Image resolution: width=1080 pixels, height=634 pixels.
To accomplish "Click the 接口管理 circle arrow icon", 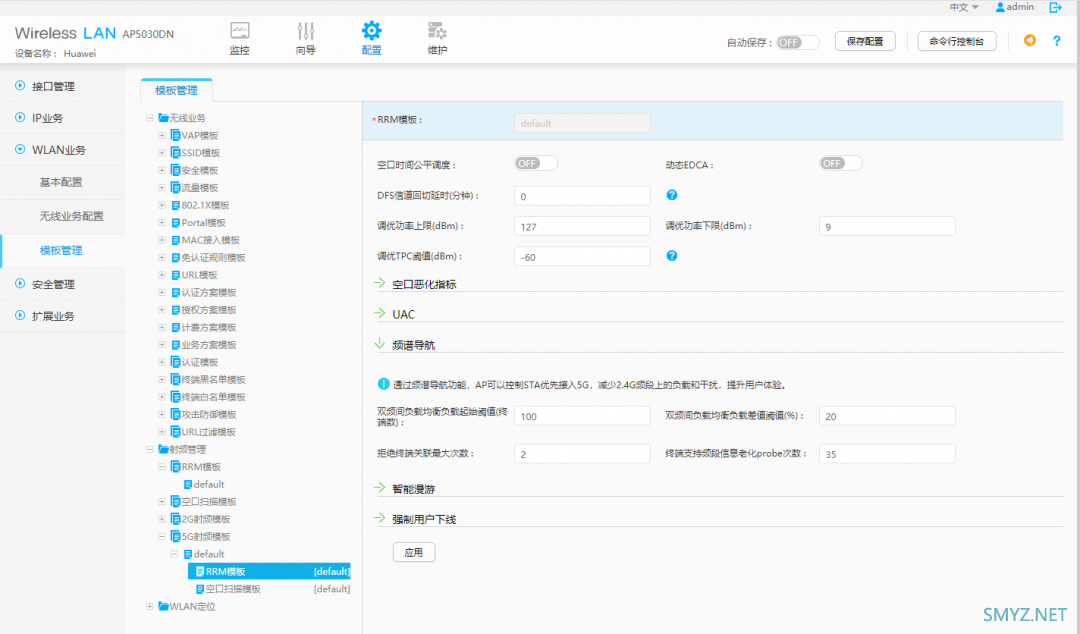I will click(20, 85).
